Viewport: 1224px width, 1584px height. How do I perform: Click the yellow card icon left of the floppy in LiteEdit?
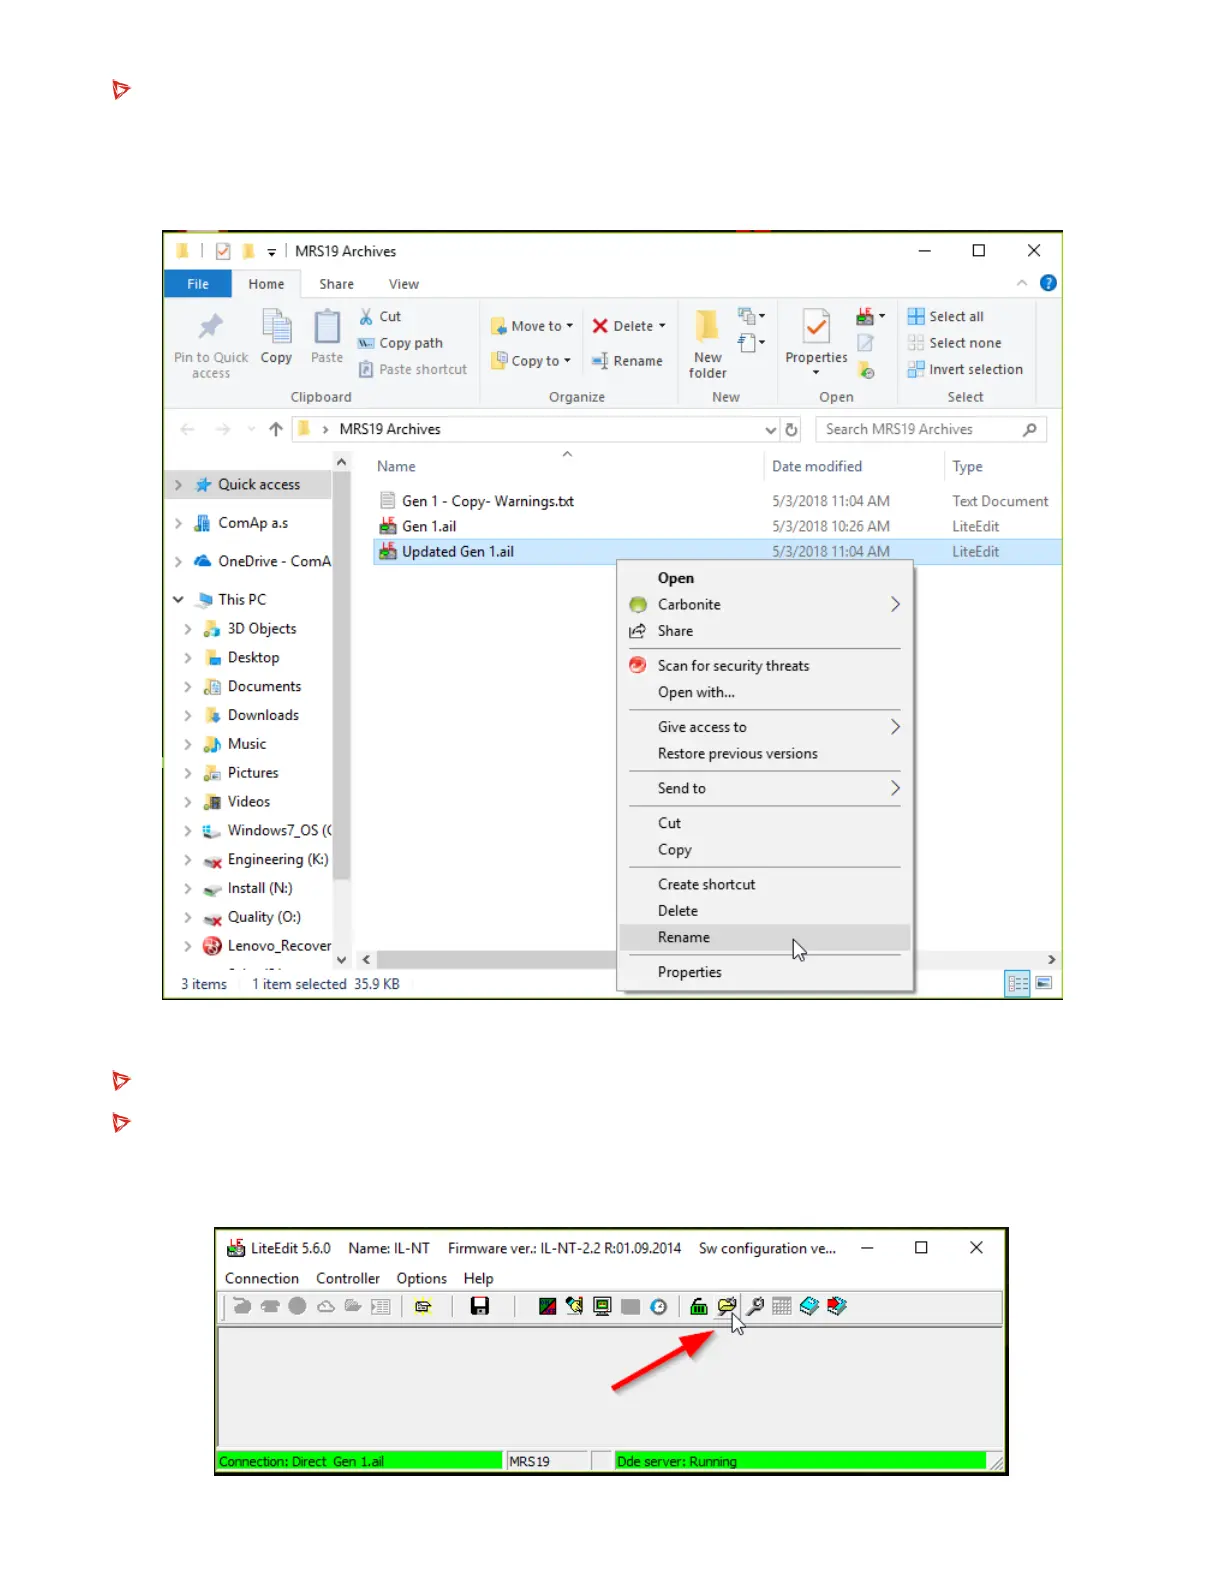click(423, 1306)
